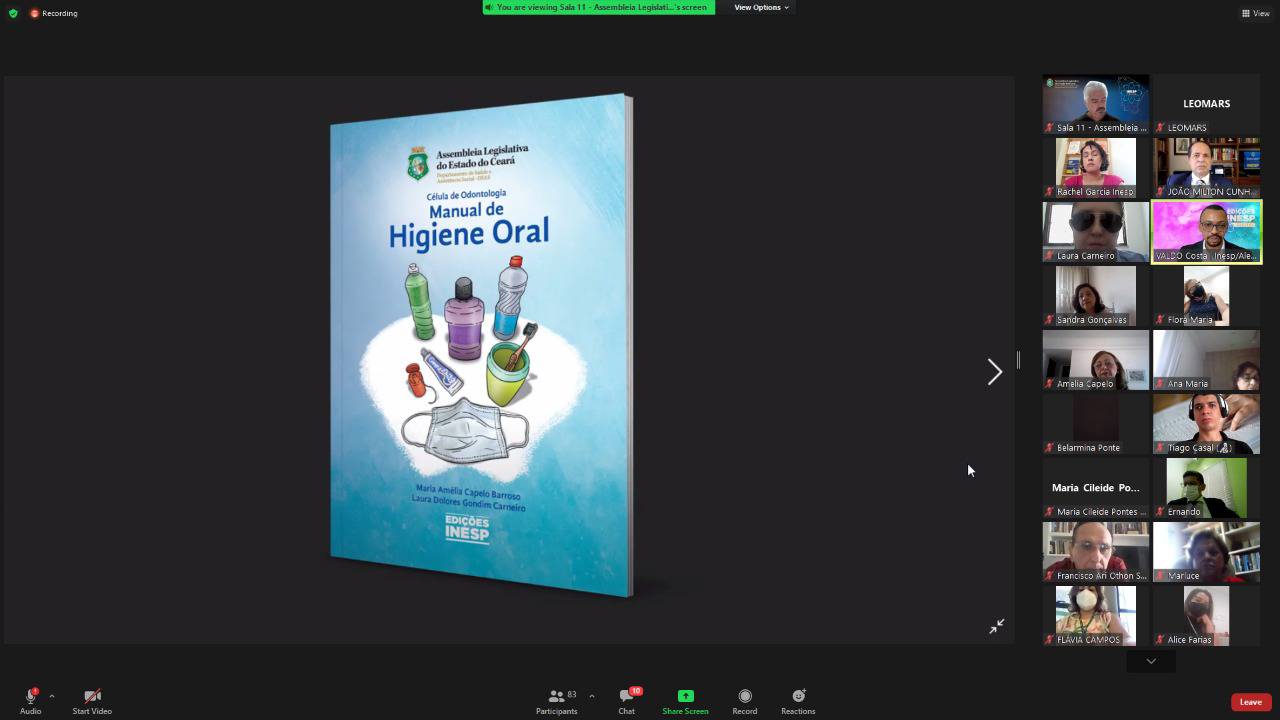Open the Chat panel
This screenshot has height=720, width=1280.
626,697
